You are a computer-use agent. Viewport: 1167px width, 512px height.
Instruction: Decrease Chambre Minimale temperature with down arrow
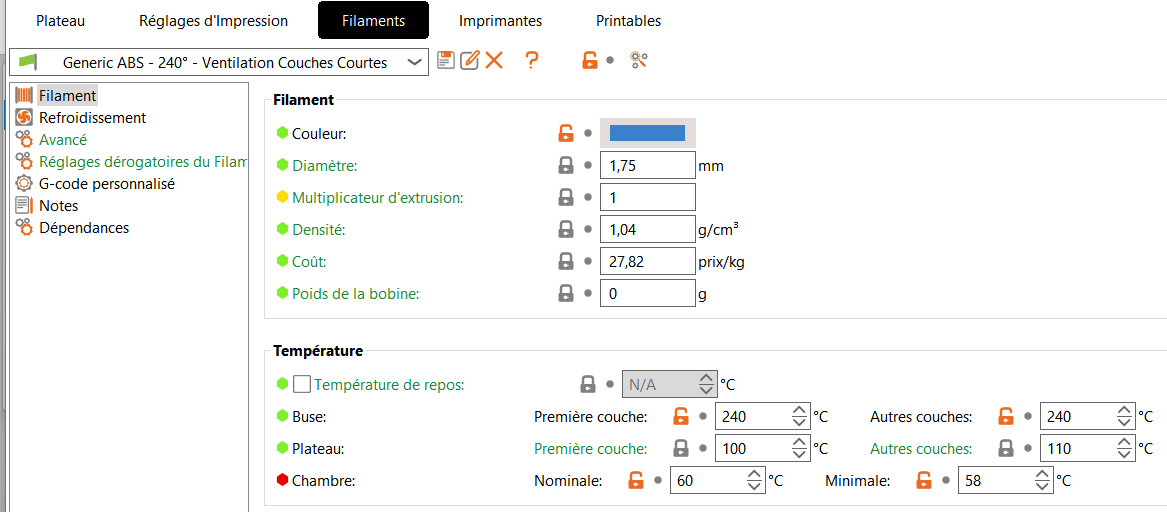point(1043,487)
